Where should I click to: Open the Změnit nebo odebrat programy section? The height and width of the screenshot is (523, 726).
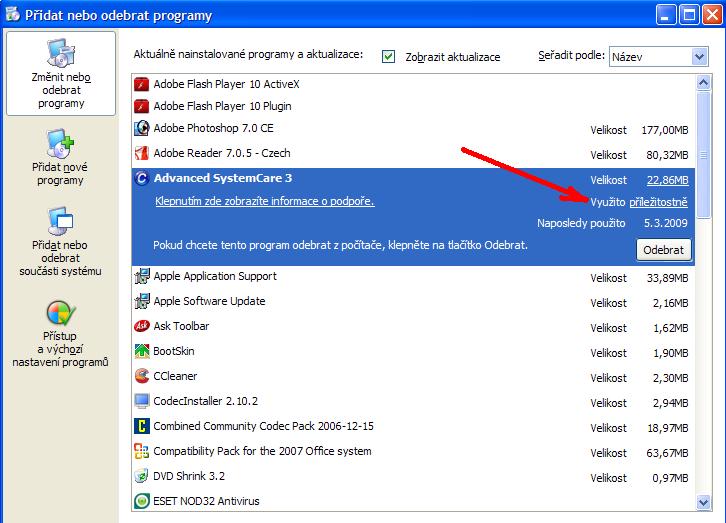61,74
